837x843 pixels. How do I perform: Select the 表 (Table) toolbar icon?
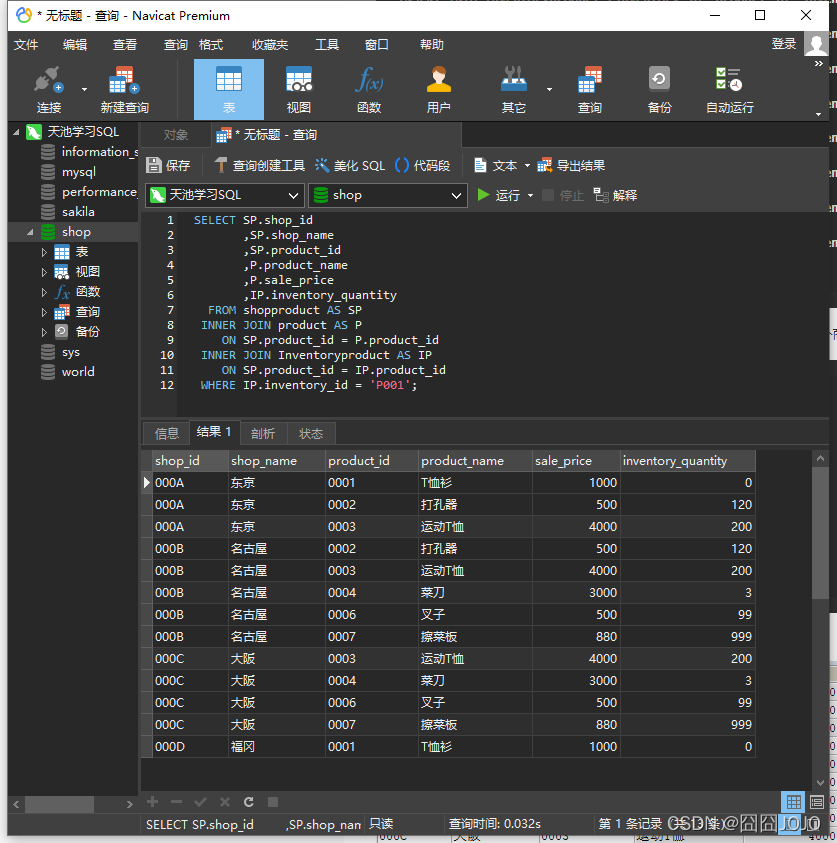point(229,89)
